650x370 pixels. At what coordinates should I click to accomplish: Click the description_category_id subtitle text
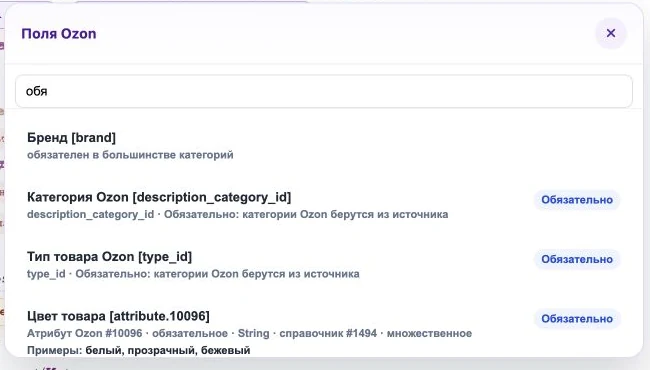[x=90, y=215]
